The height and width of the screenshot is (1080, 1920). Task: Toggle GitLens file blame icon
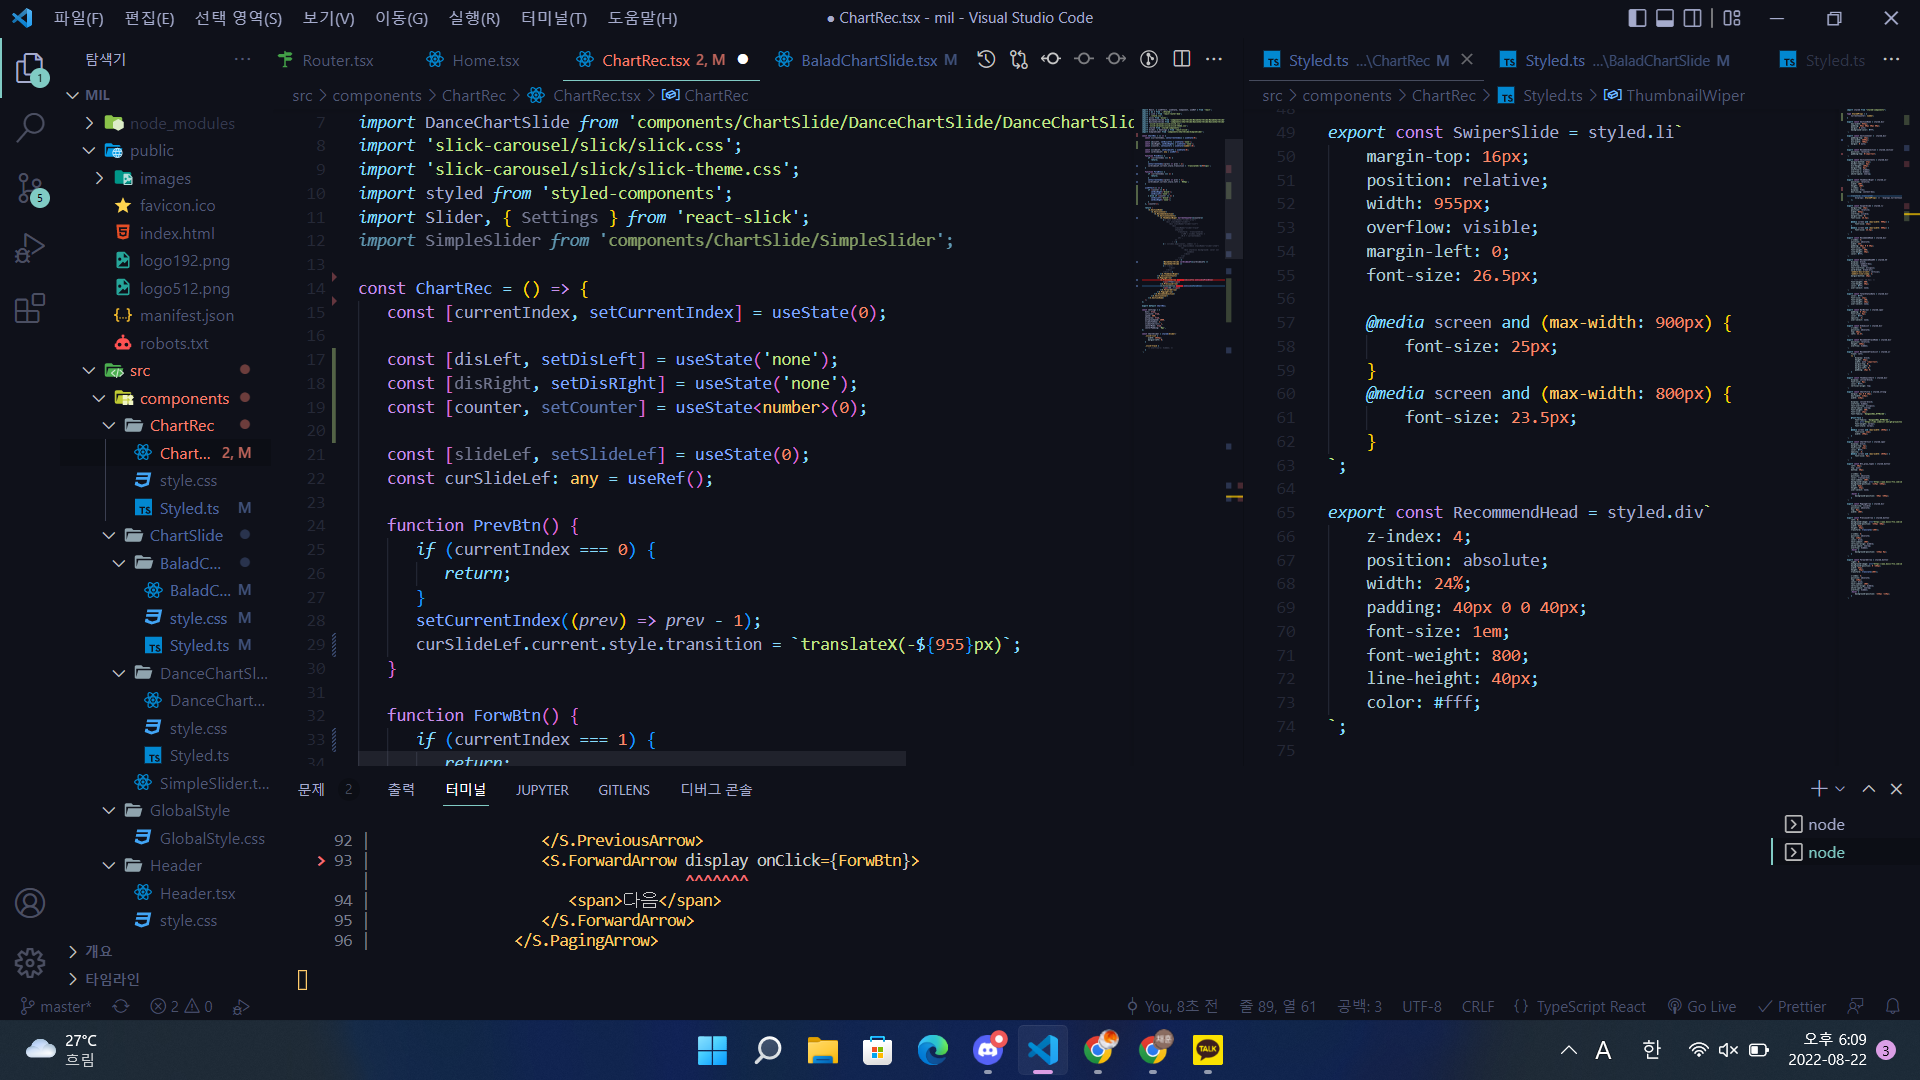(x=1149, y=59)
